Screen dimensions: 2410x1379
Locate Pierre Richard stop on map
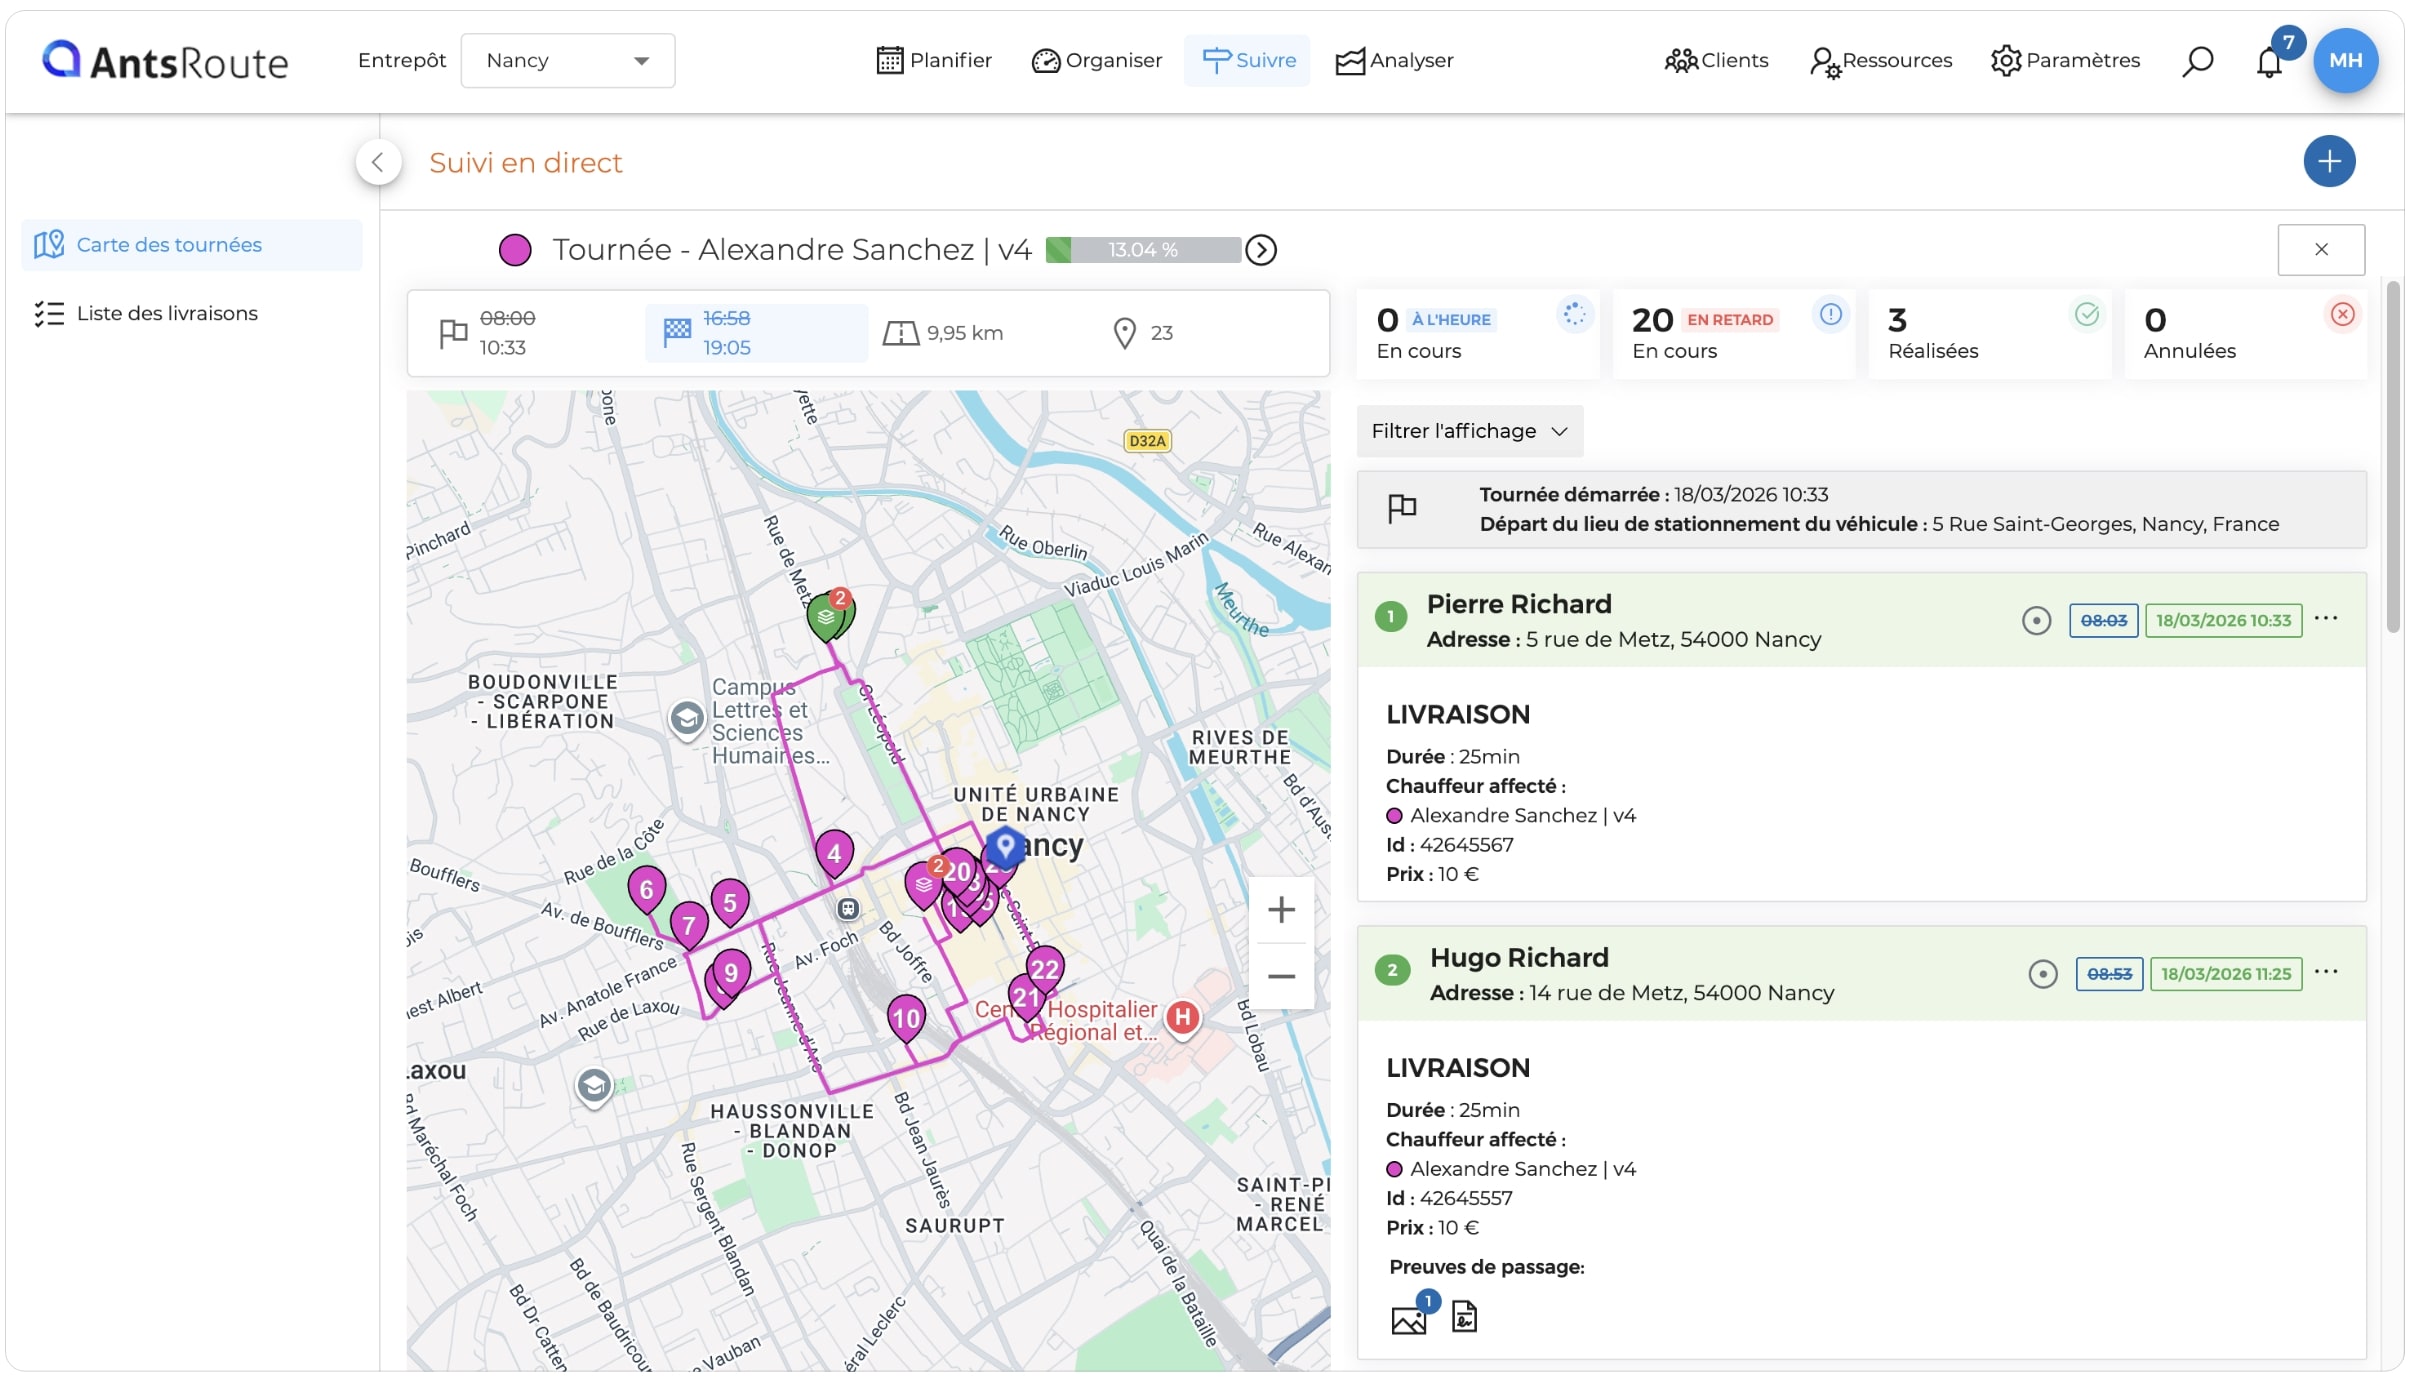pyautogui.click(x=2036, y=621)
